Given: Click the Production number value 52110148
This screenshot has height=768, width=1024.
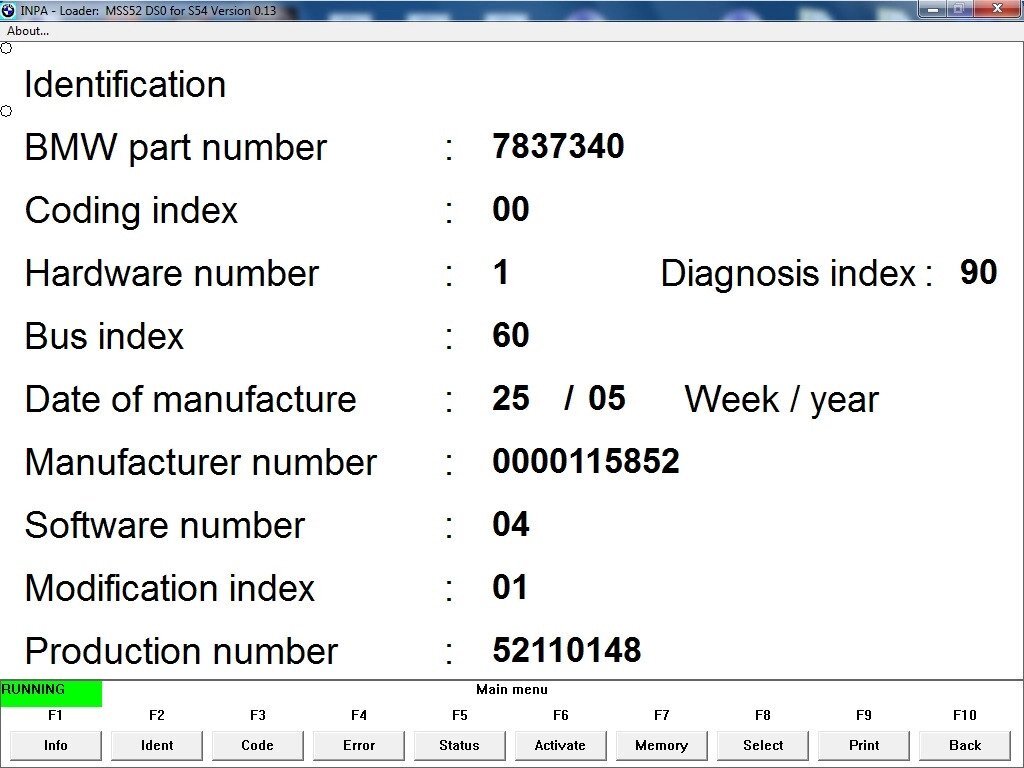Looking at the screenshot, I should coord(566,651).
